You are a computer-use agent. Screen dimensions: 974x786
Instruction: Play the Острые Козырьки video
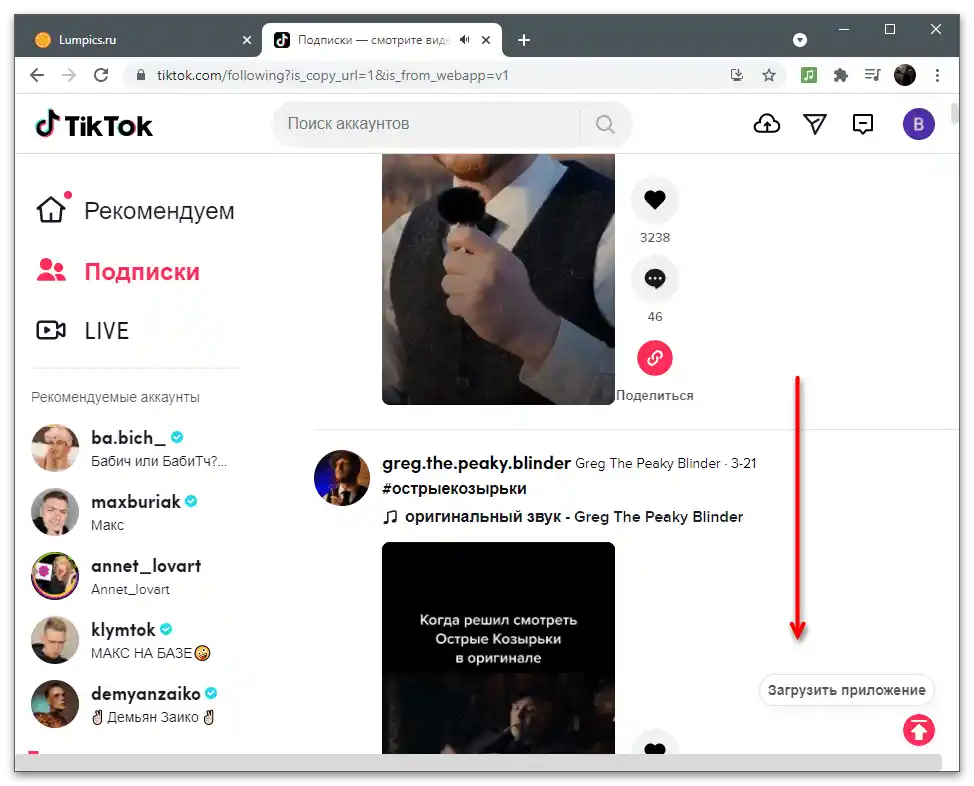click(498, 647)
